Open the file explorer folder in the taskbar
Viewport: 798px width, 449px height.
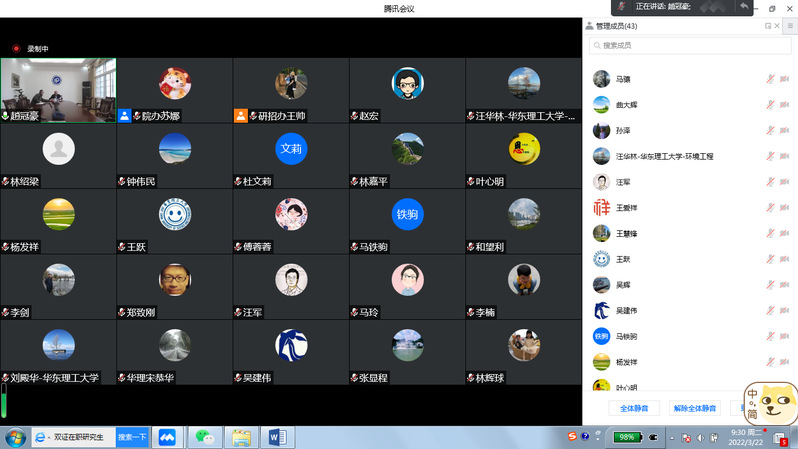pos(240,437)
